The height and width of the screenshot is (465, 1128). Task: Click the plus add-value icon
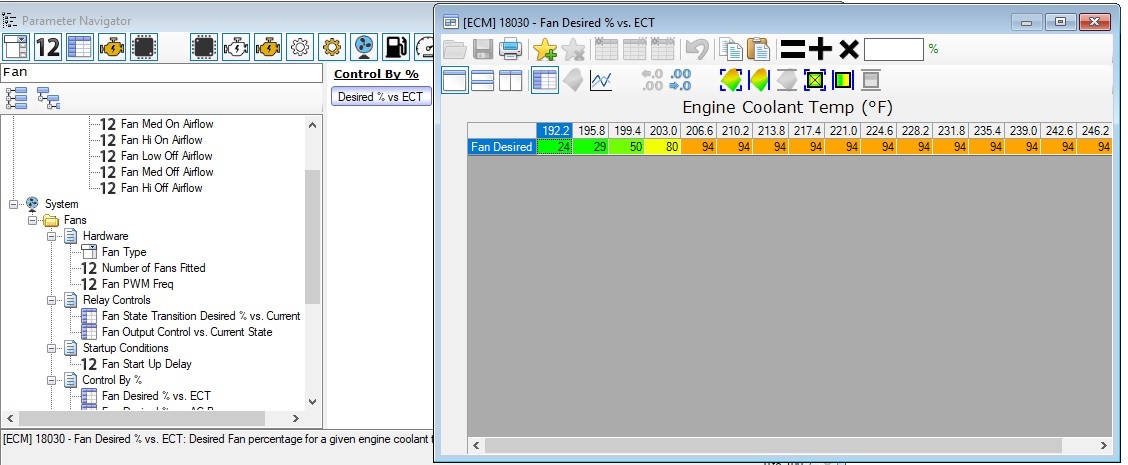[x=821, y=49]
